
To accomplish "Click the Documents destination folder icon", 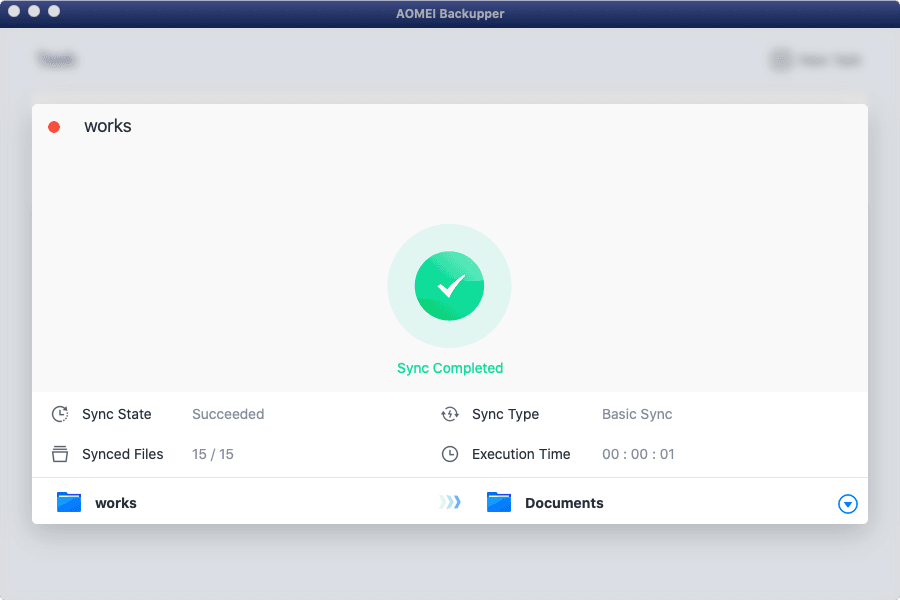I will [x=499, y=502].
